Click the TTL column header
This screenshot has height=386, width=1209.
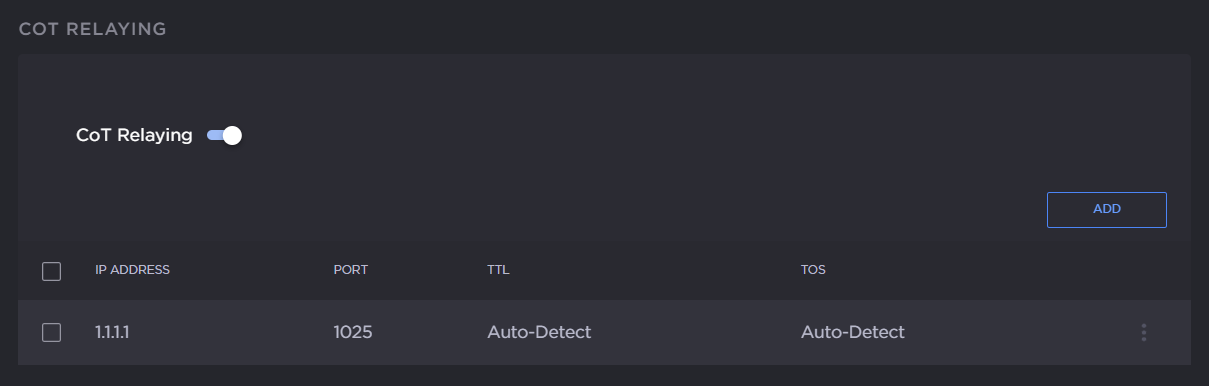tap(498, 270)
